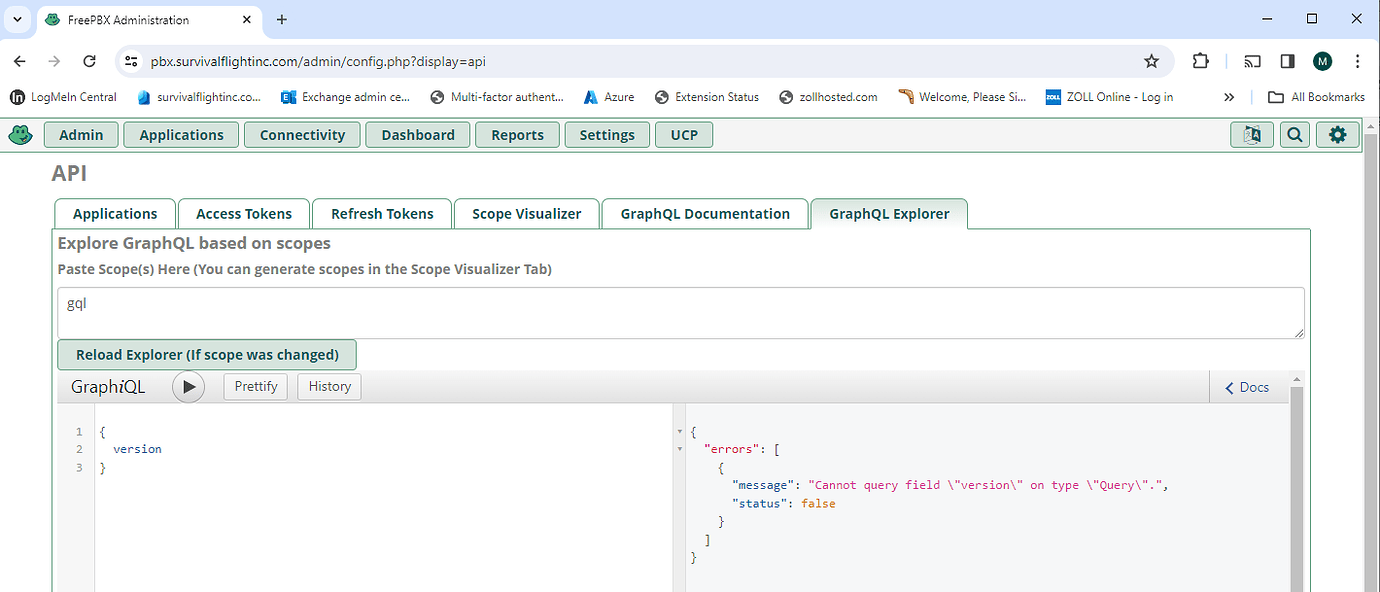The image size is (1380, 592).
Task: View site information icon in address bar
Action: (130, 61)
